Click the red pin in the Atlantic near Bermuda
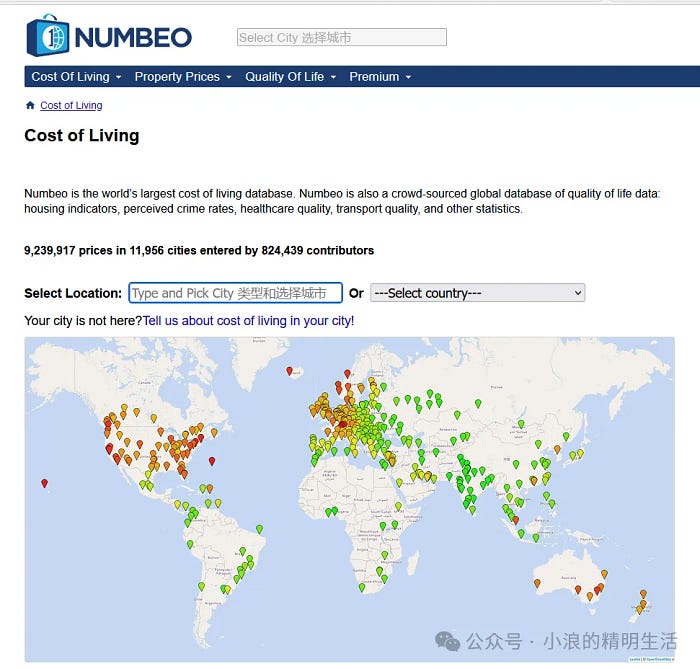This screenshot has width=700, height=669. pyautogui.click(x=212, y=461)
